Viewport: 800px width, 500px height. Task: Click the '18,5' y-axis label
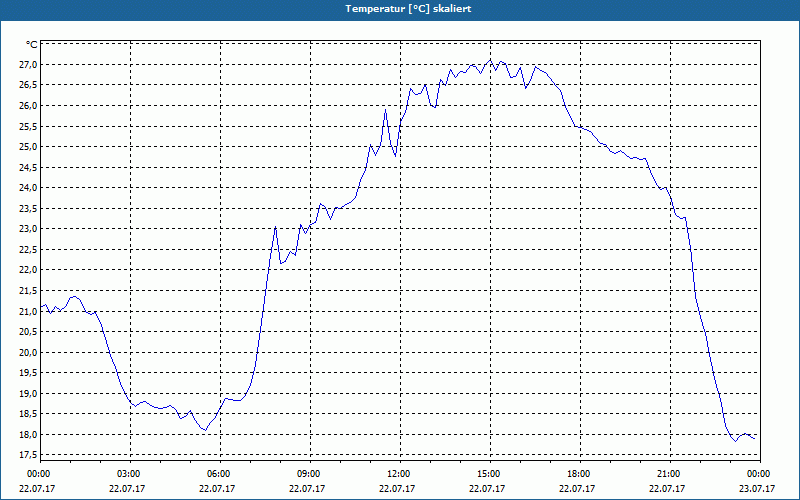[28, 414]
